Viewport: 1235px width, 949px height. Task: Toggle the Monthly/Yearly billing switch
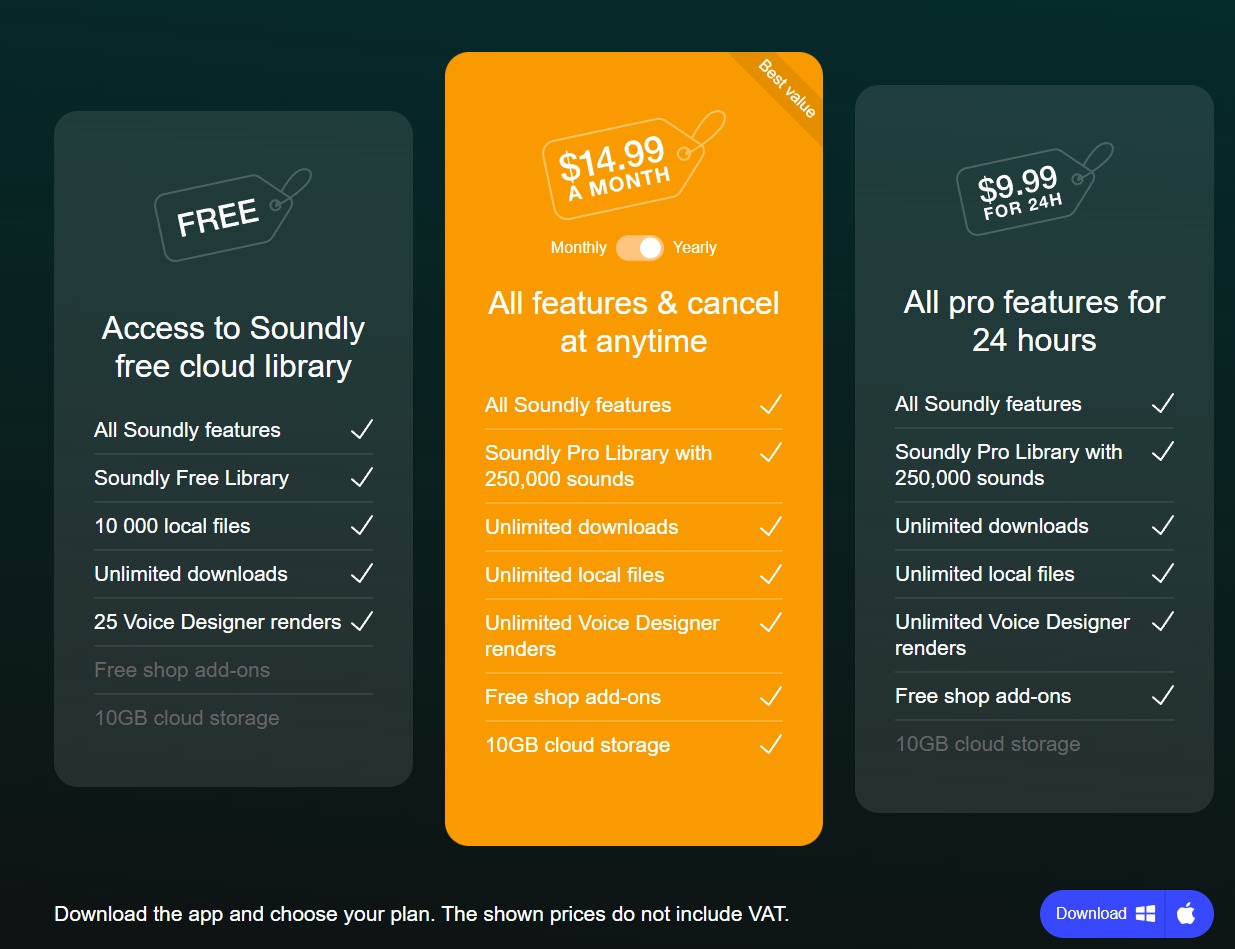click(639, 248)
